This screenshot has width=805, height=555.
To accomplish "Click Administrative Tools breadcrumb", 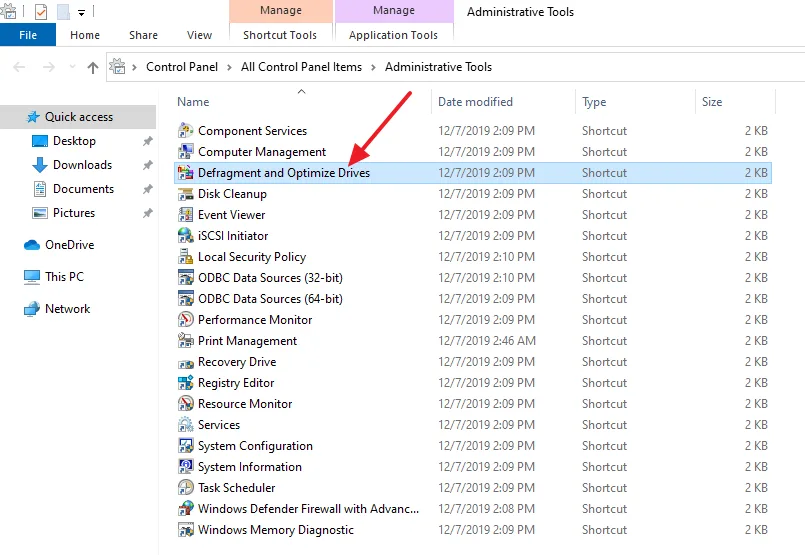I will [438, 67].
